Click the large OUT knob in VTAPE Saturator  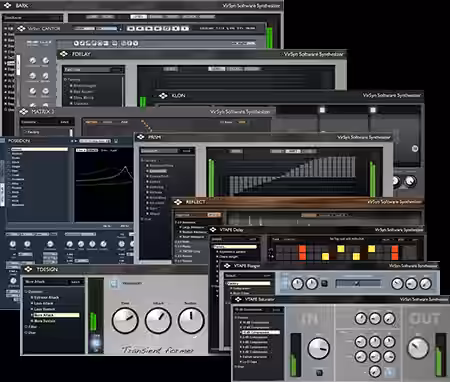pyautogui.click(x=418, y=348)
